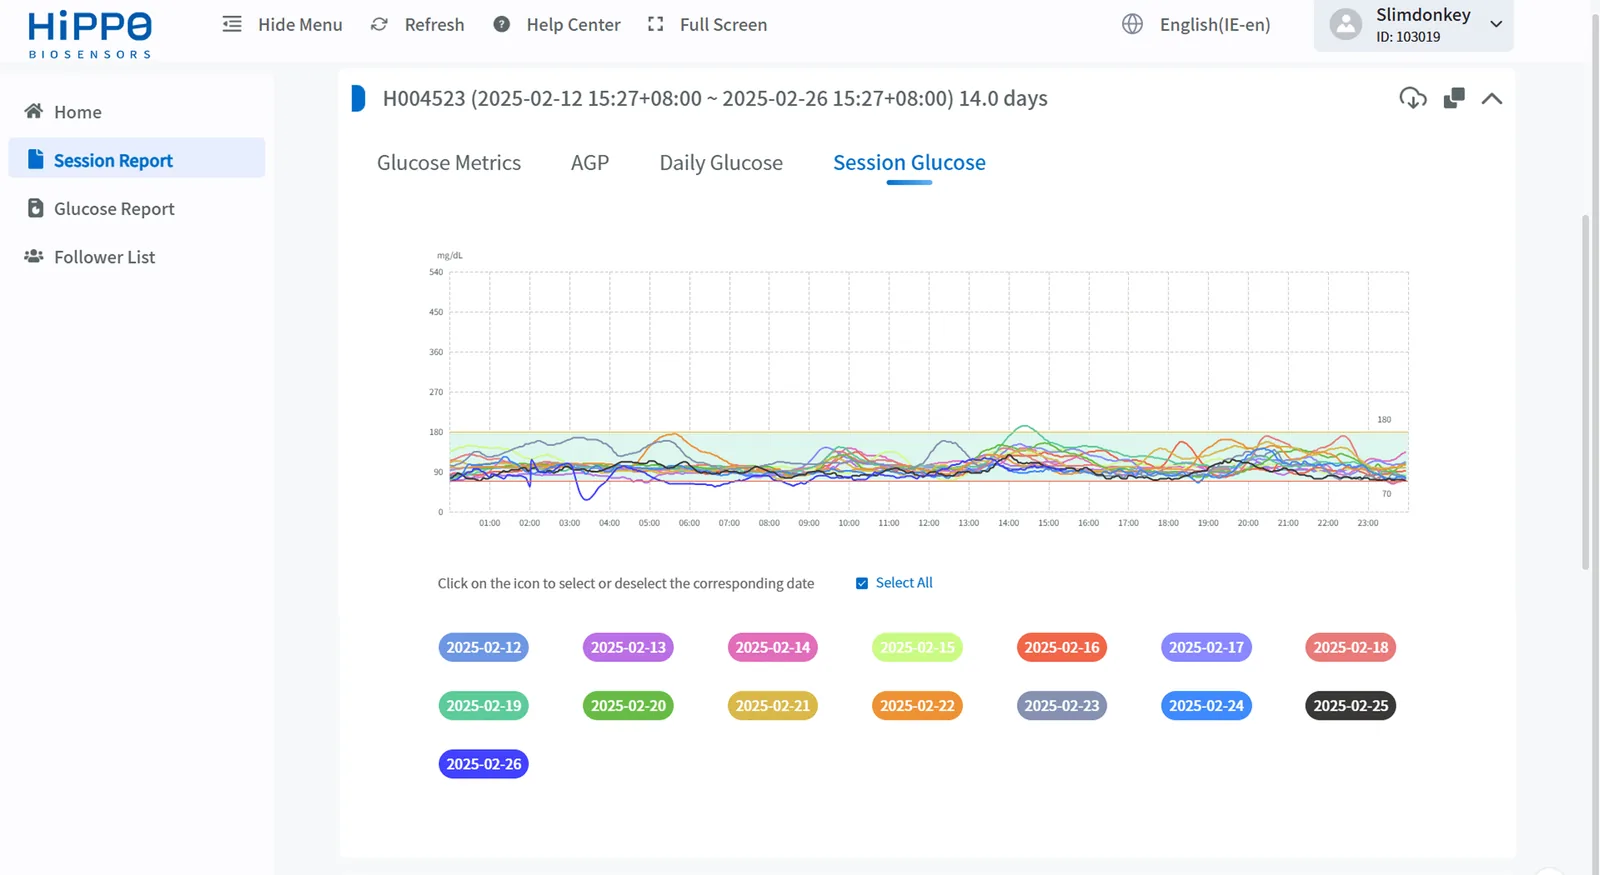1600x875 pixels.
Task: Collapse the H004523 session panel chevron
Action: [1492, 98]
